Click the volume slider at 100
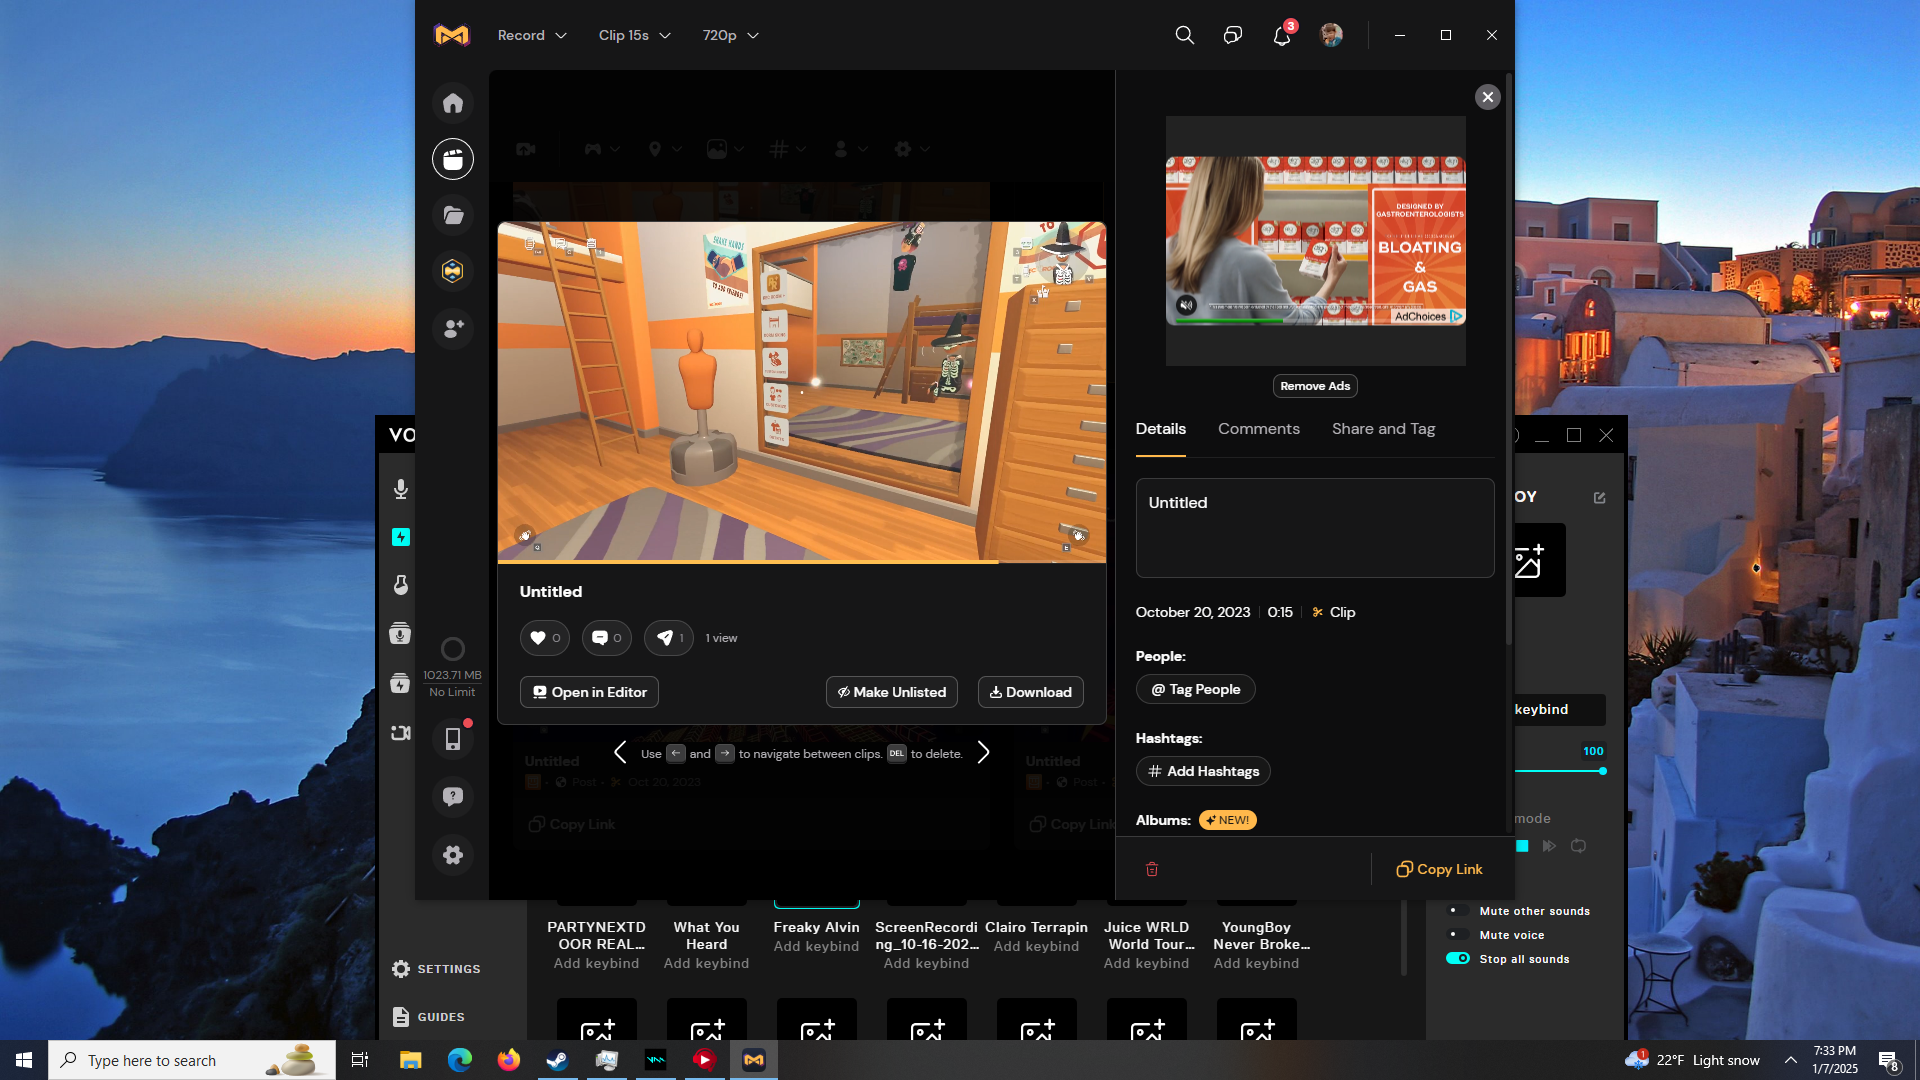The height and width of the screenshot is (1080, 1920). coord(1602,771)
